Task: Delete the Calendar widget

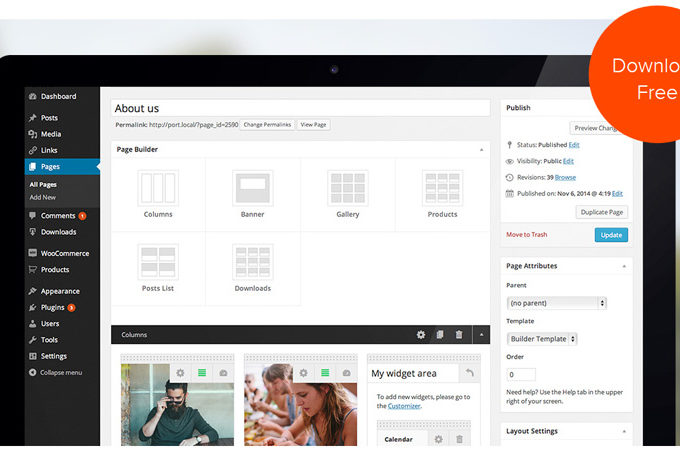Action: pos(459,439)
